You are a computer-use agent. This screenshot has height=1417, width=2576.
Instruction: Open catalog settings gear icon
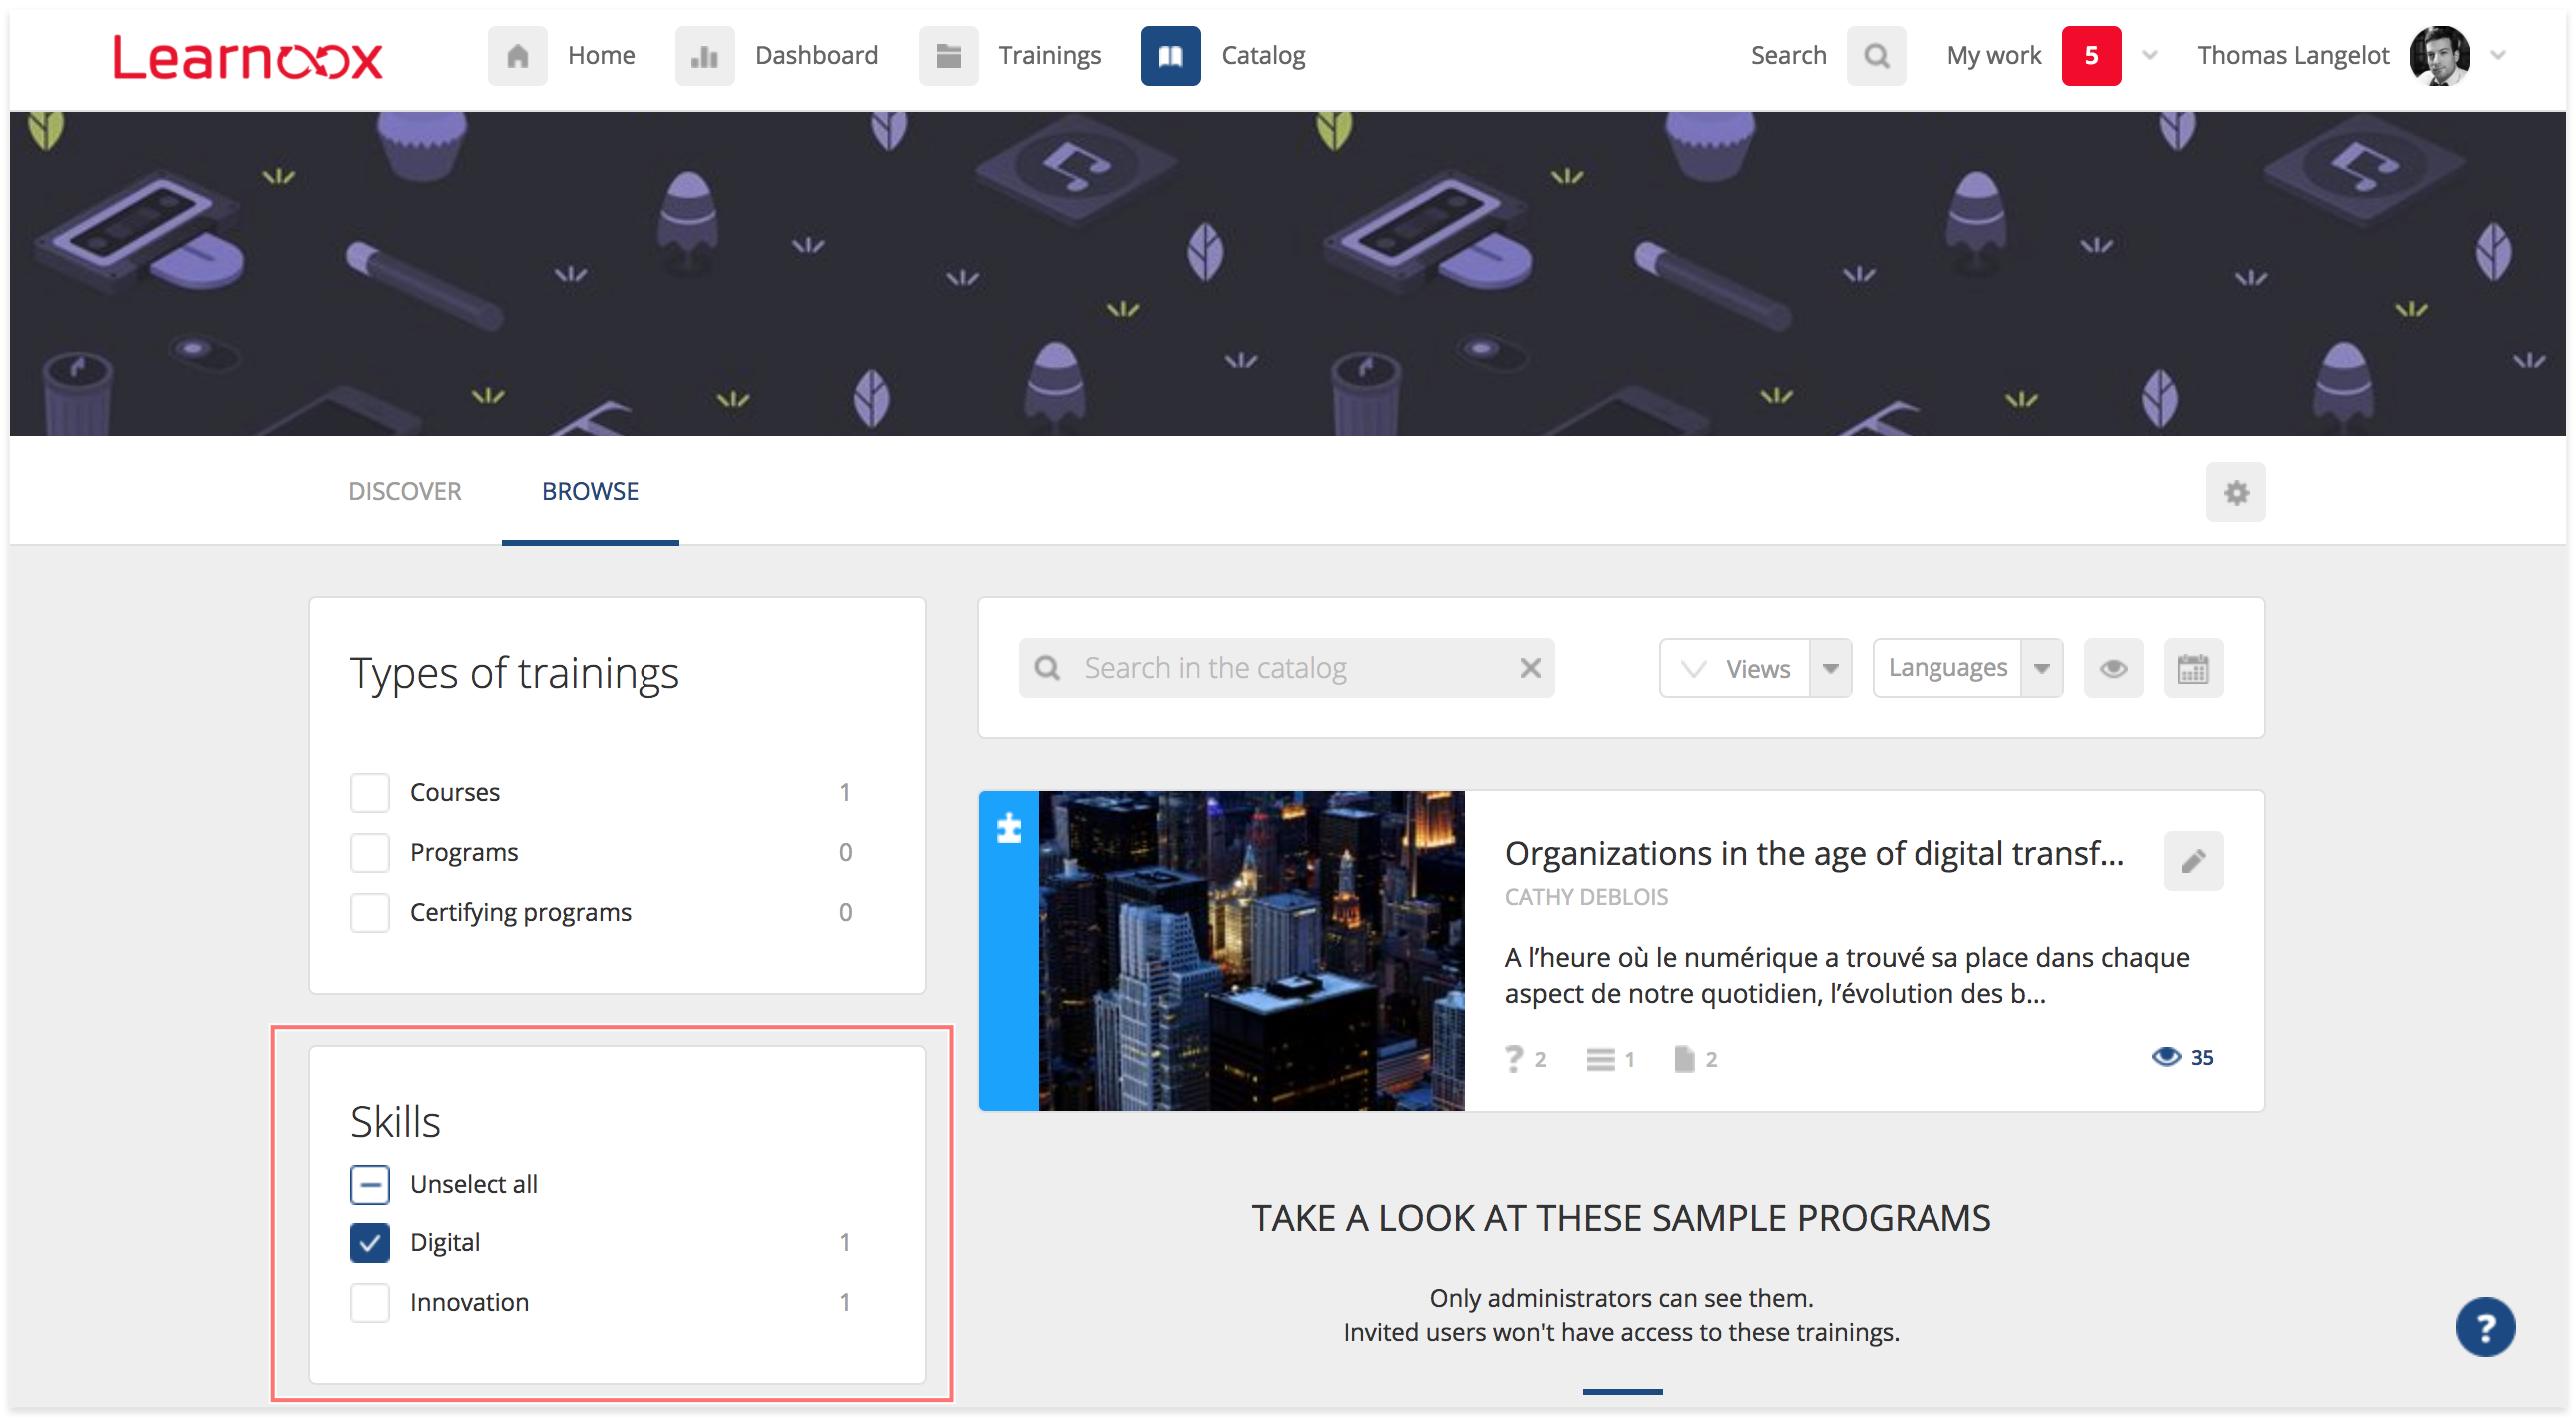click(x=2236, y=491)
